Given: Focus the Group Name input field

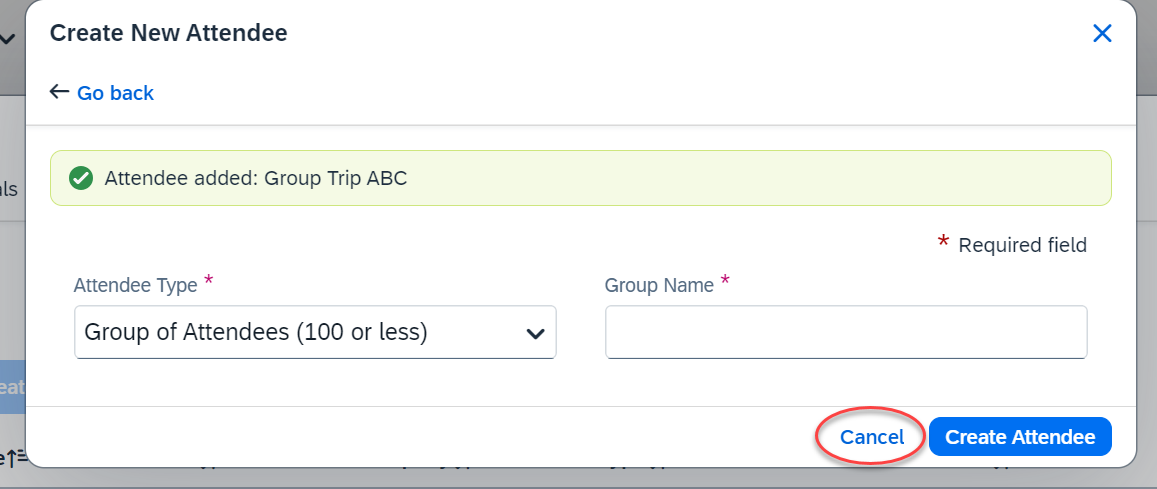Looking at the screenshot, I should 846,333.
